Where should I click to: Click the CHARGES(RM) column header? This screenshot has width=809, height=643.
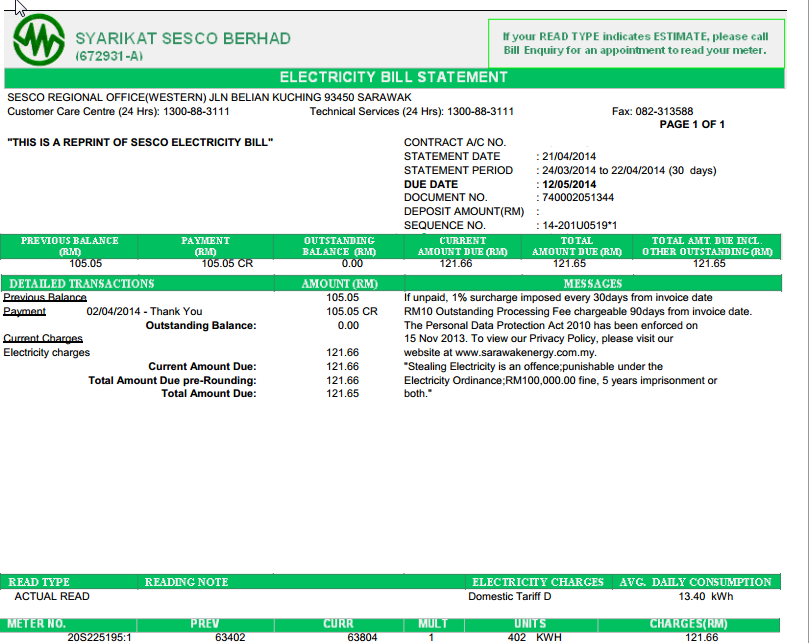coord(688,624)
